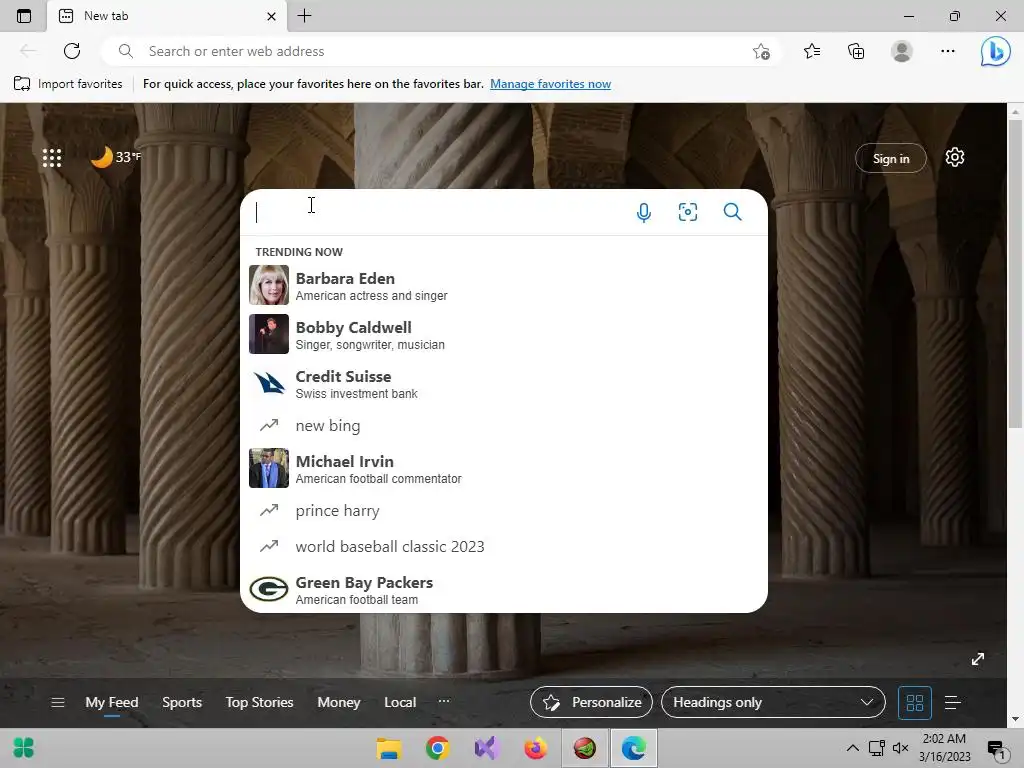Select world baseball classic 2023 suggestion
The width and height of the screenshot is (1024, 768).
(504, 547)
